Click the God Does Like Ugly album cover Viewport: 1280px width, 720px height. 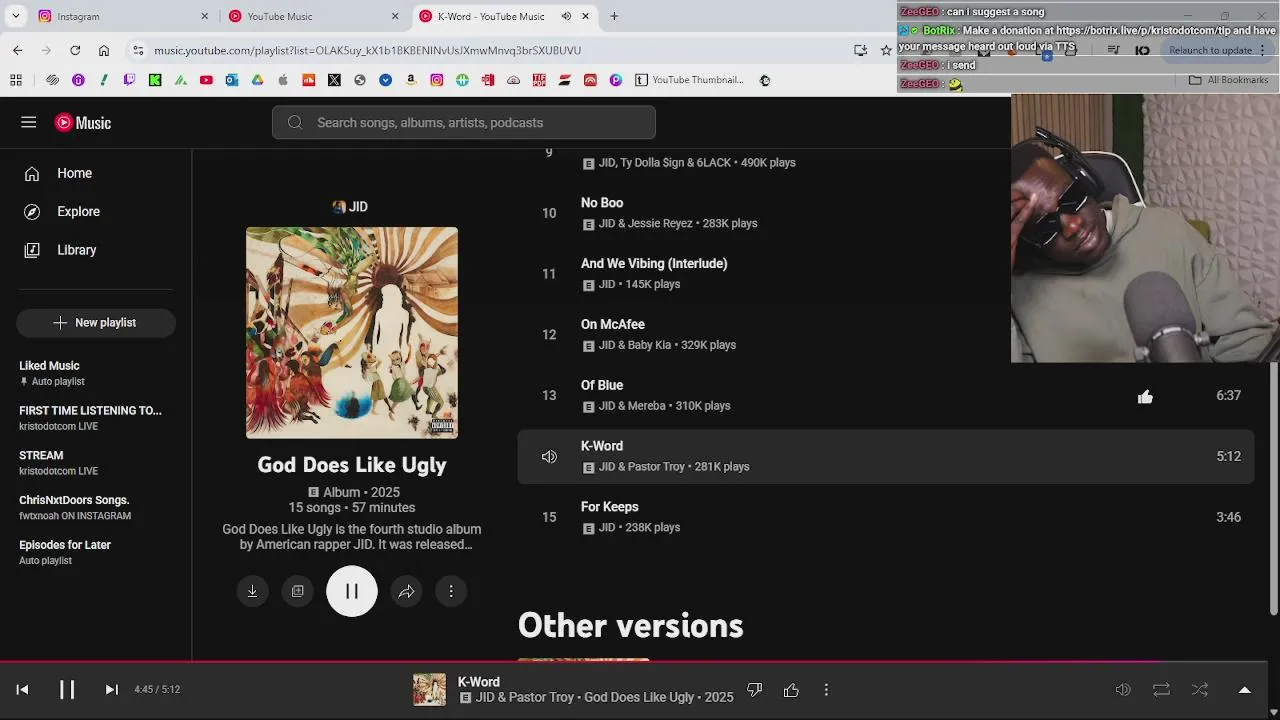352,333
